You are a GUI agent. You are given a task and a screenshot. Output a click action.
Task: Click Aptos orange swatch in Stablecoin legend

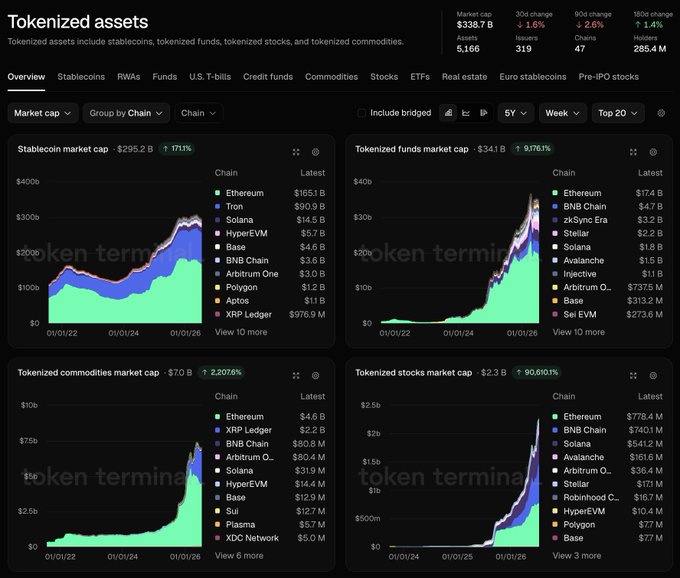point(217,300)
